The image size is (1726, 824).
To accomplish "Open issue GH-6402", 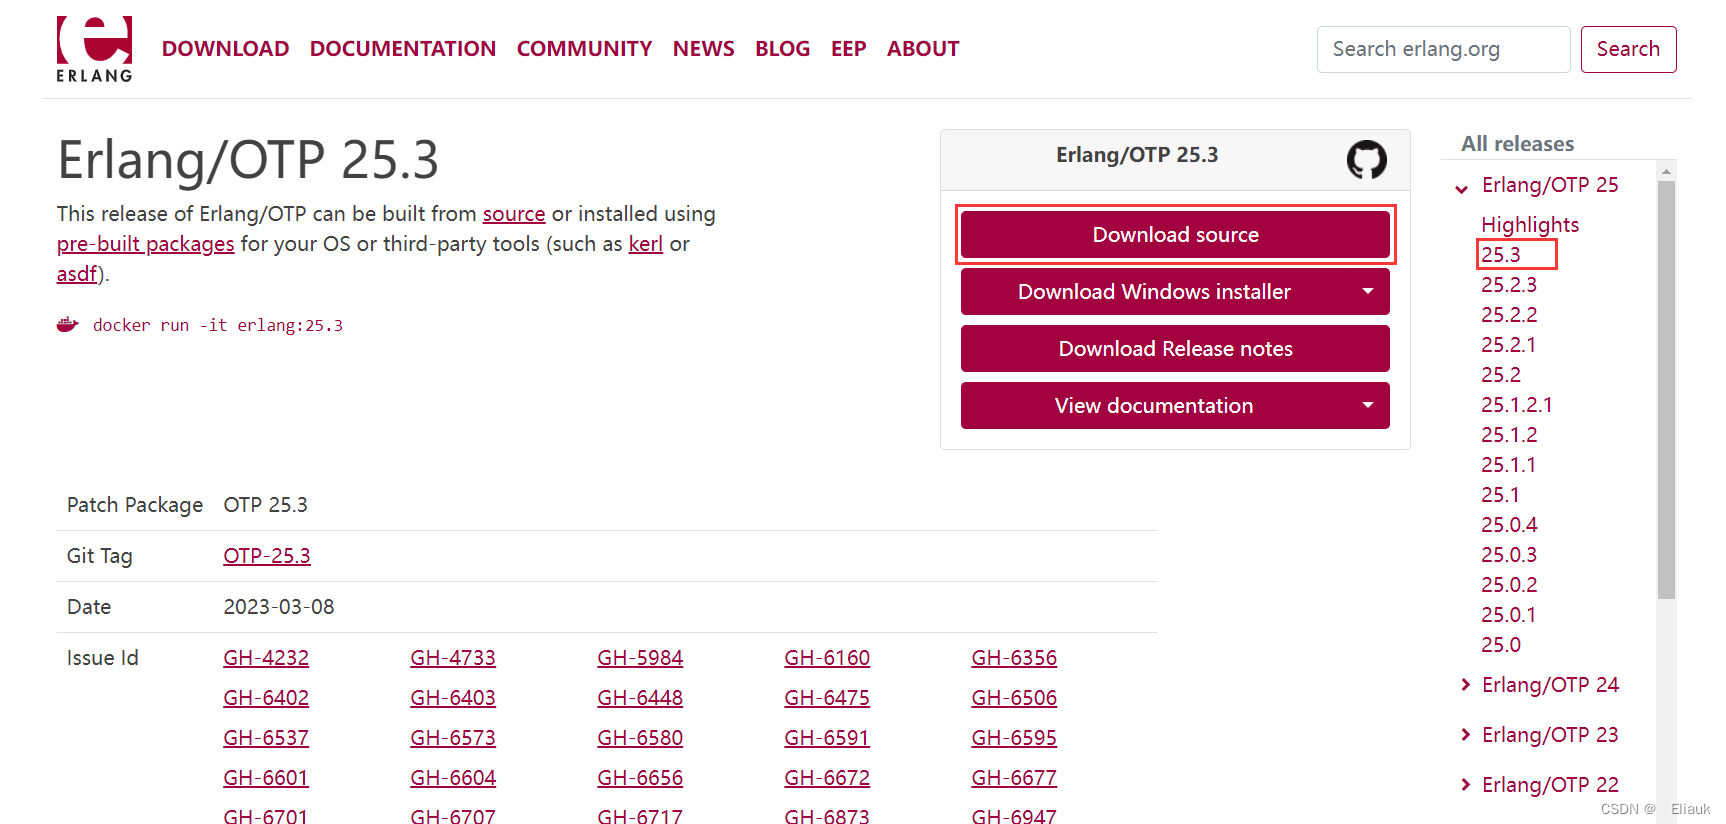I will coord(266,698).
